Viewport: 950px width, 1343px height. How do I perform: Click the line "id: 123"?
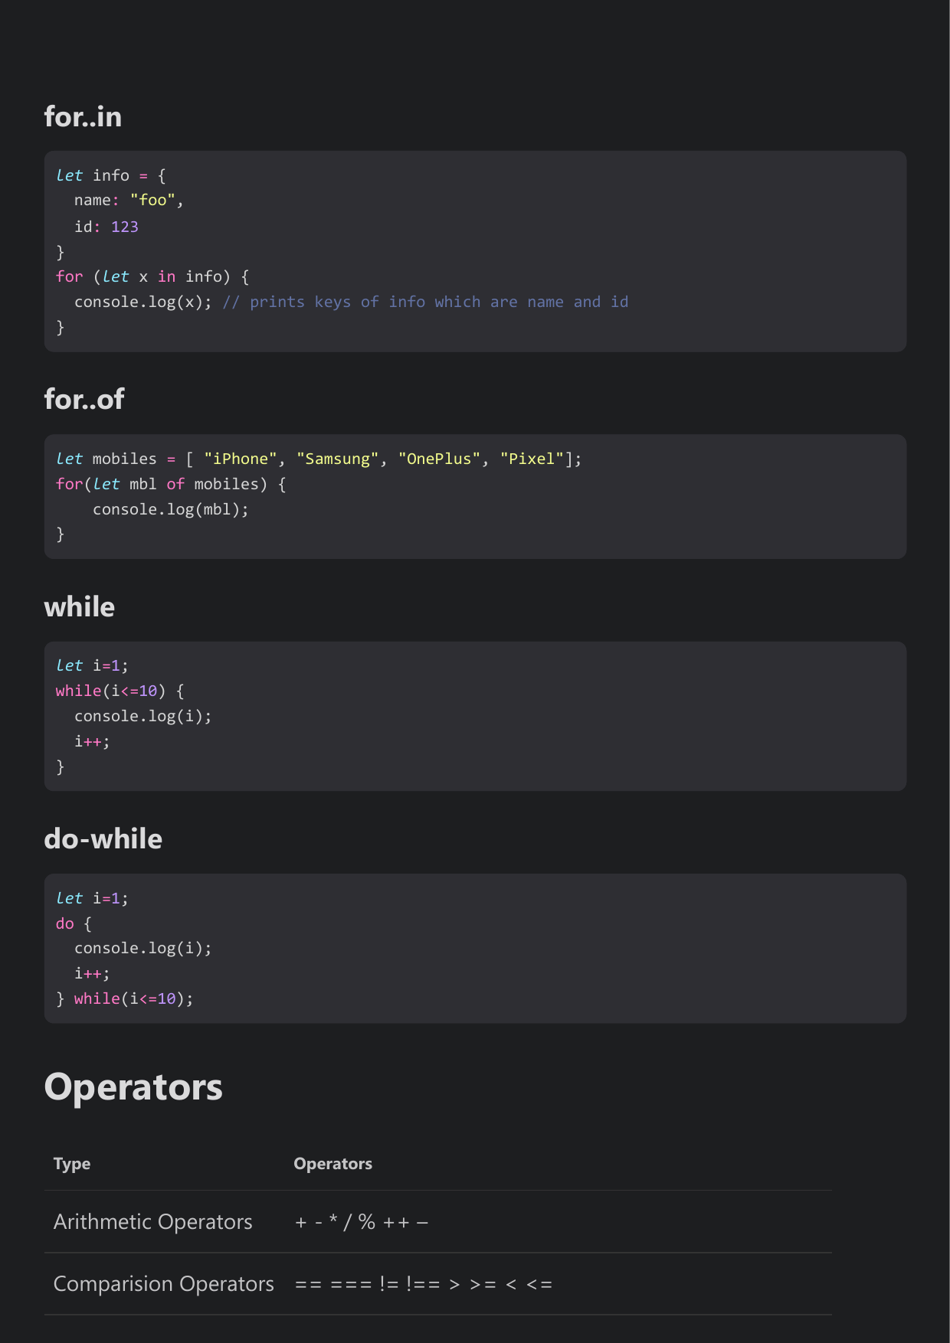tap(106, 227)
